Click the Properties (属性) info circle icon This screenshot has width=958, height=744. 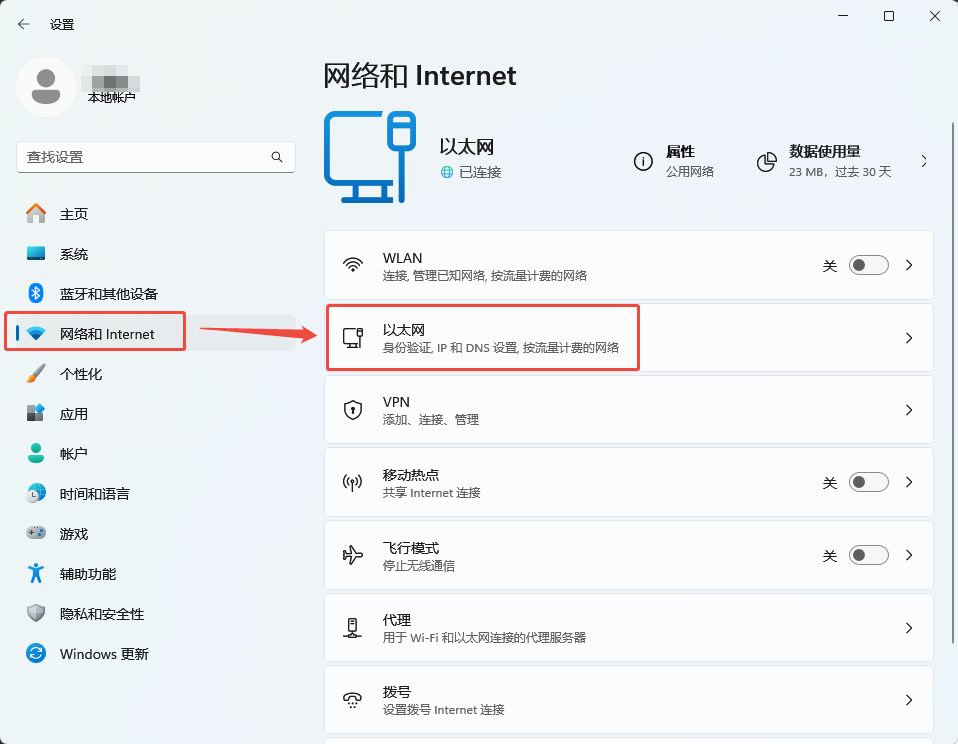tap(643, 161)
